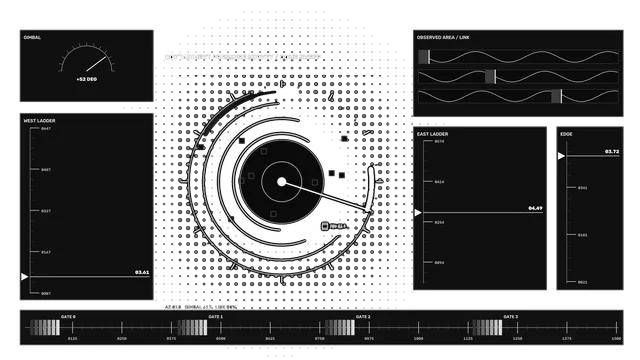Click the AZ / GIMBAL / LINK status line
The height and width of the screenshot is (360, 640).
200,307
